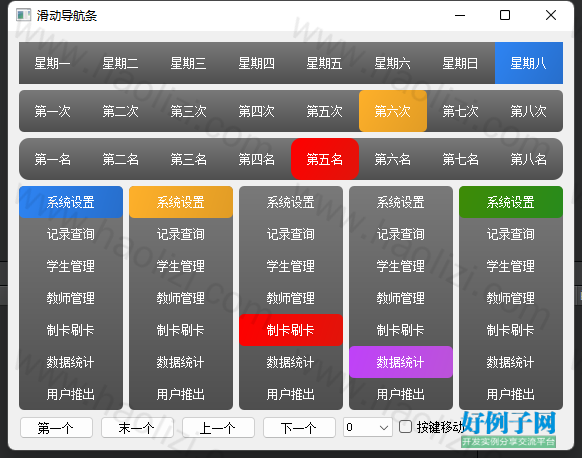Viewport: 582px width, 458px height.
Task: Choose red 制卡刷卡 in middle vertical list
Action: pos(291,330)
